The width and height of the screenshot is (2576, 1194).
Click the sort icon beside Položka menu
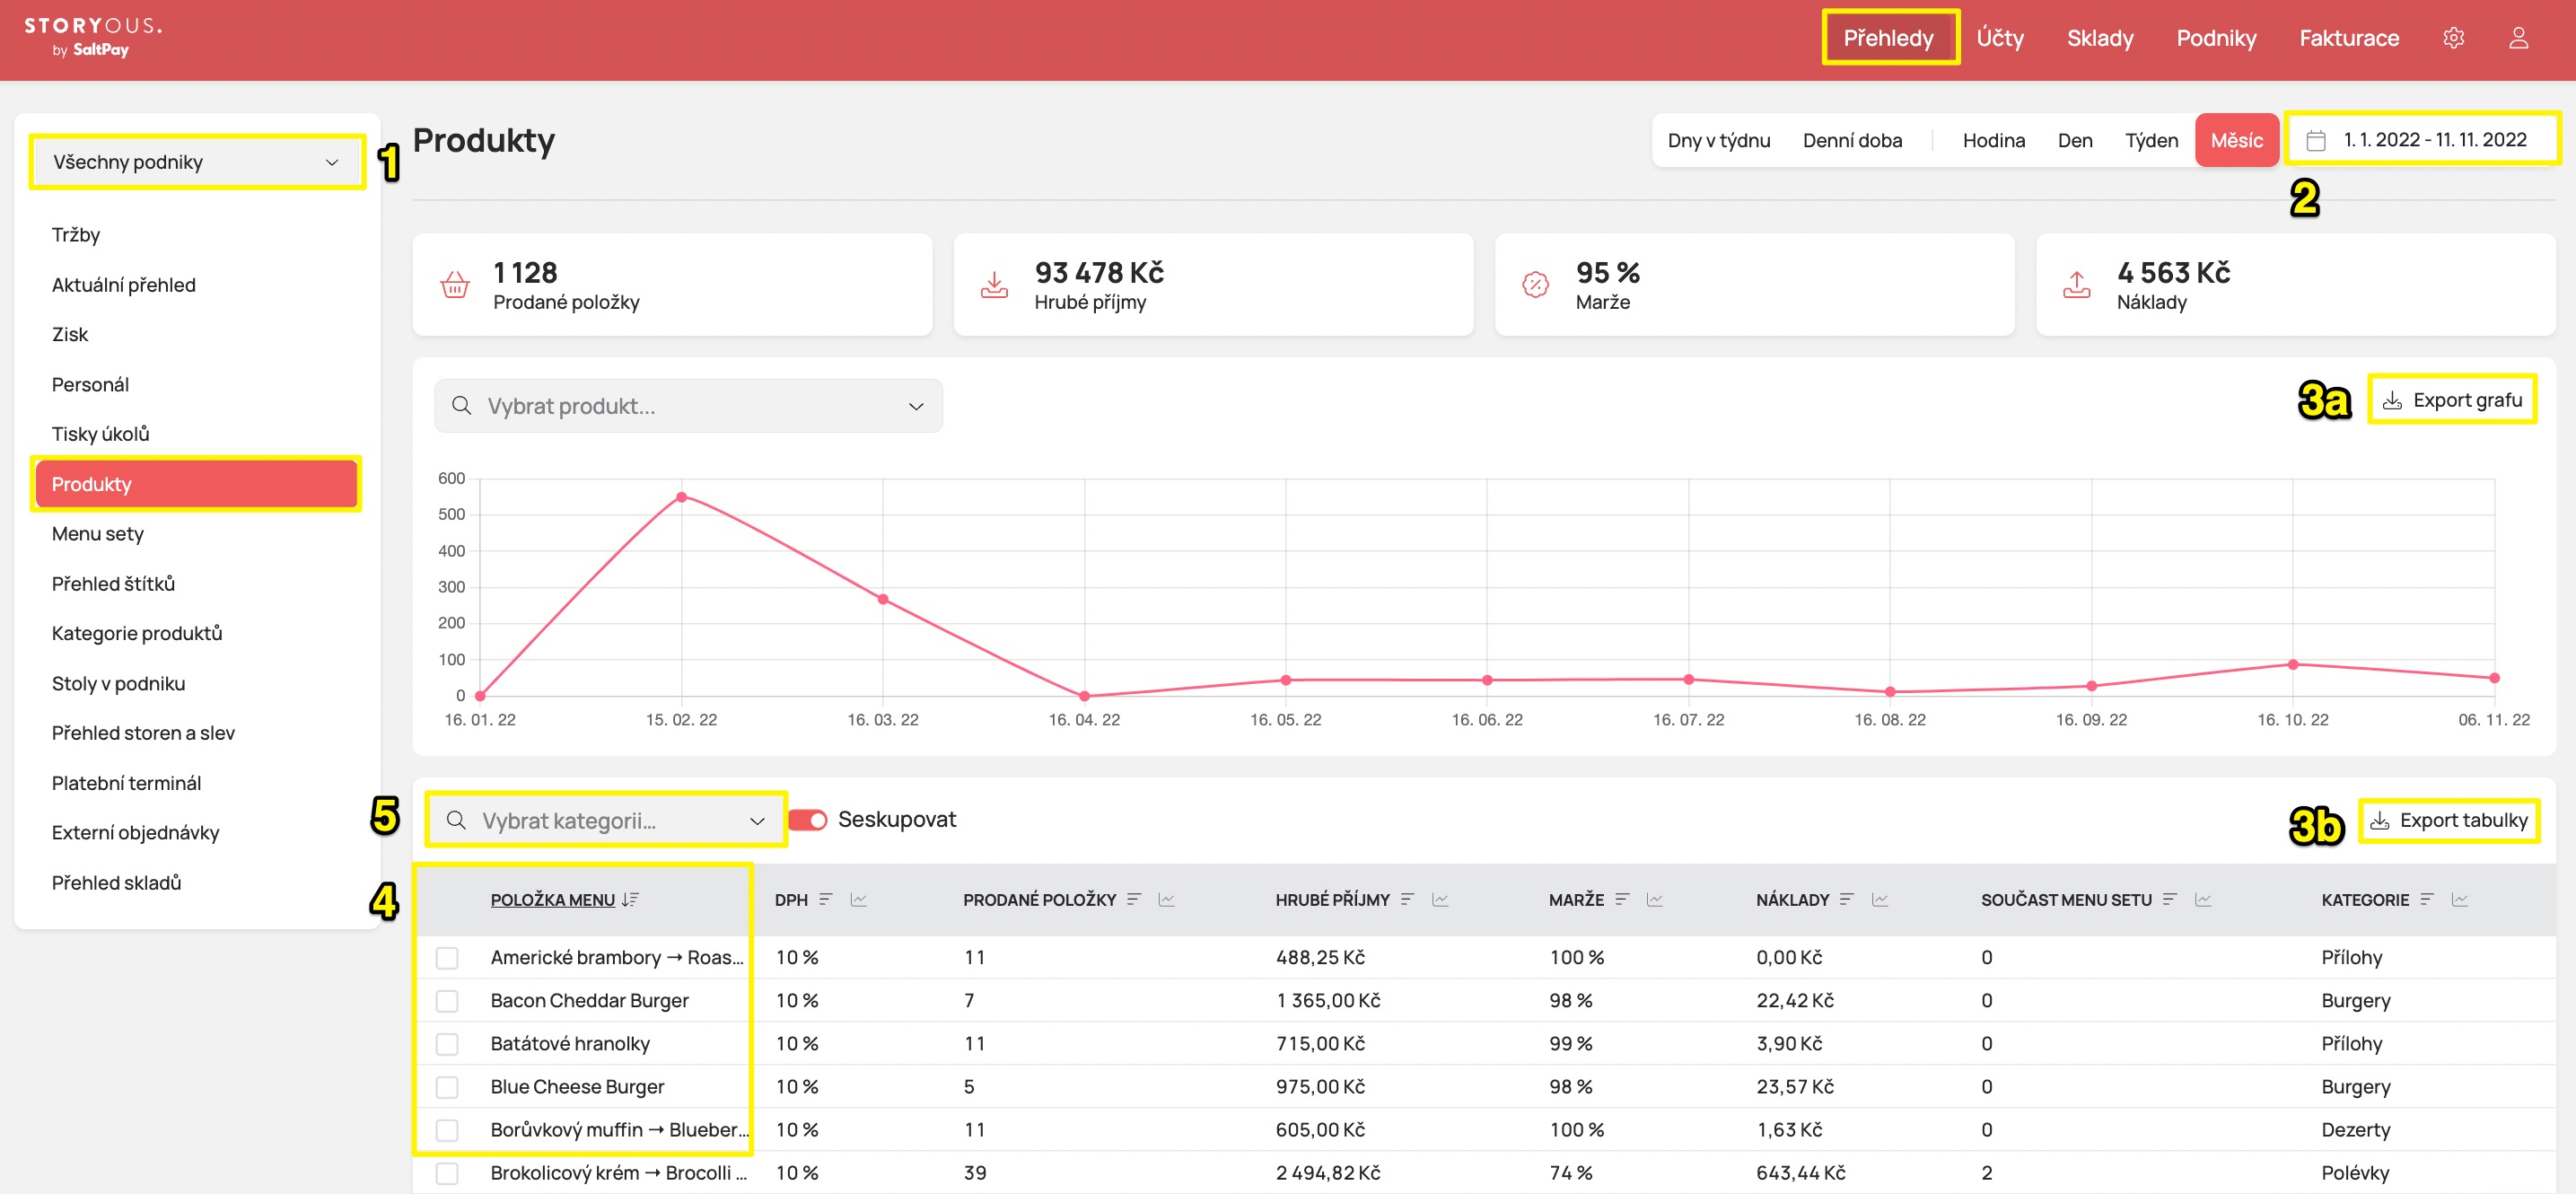point(630,899)
